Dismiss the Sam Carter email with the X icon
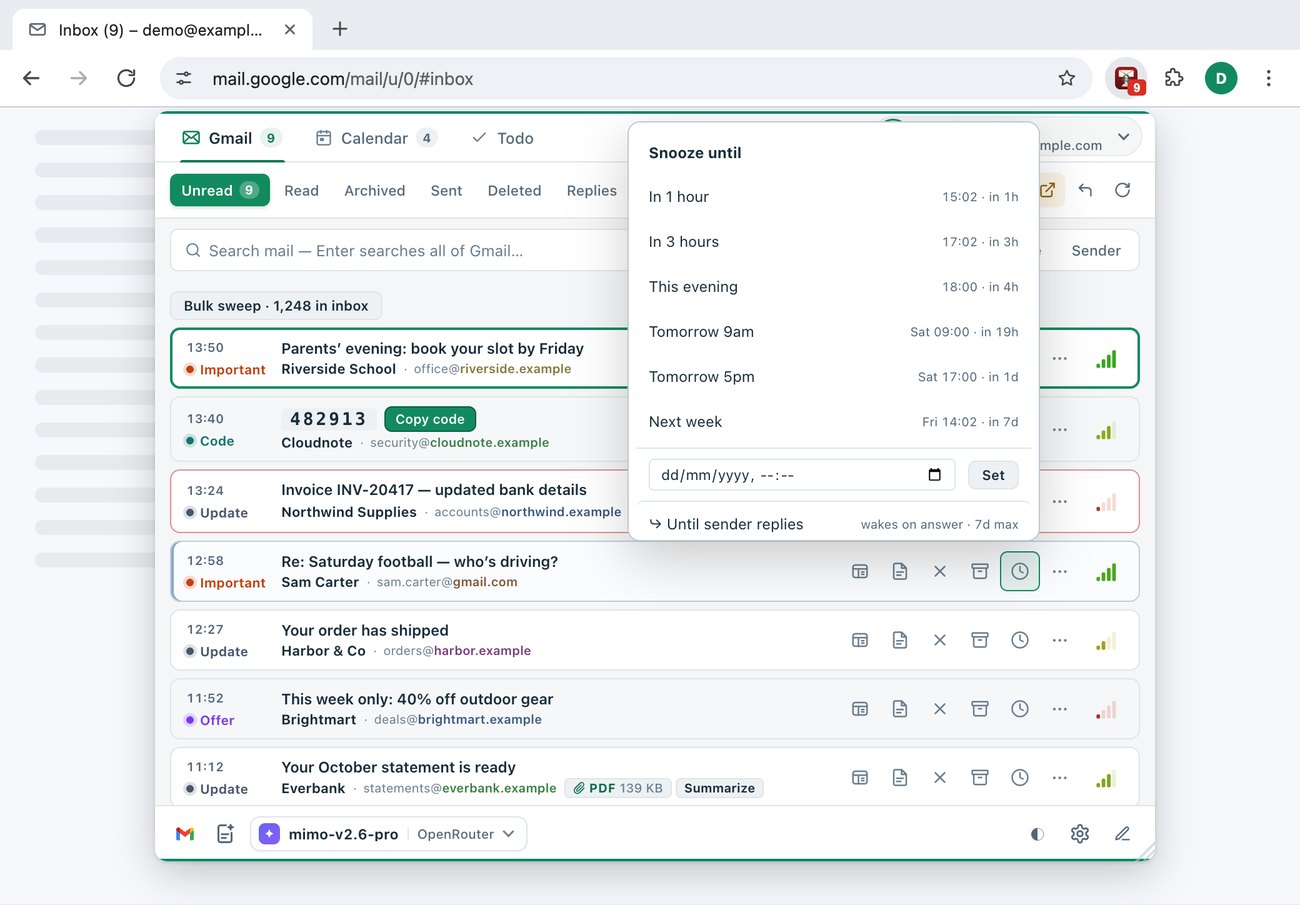 point(940,571)
